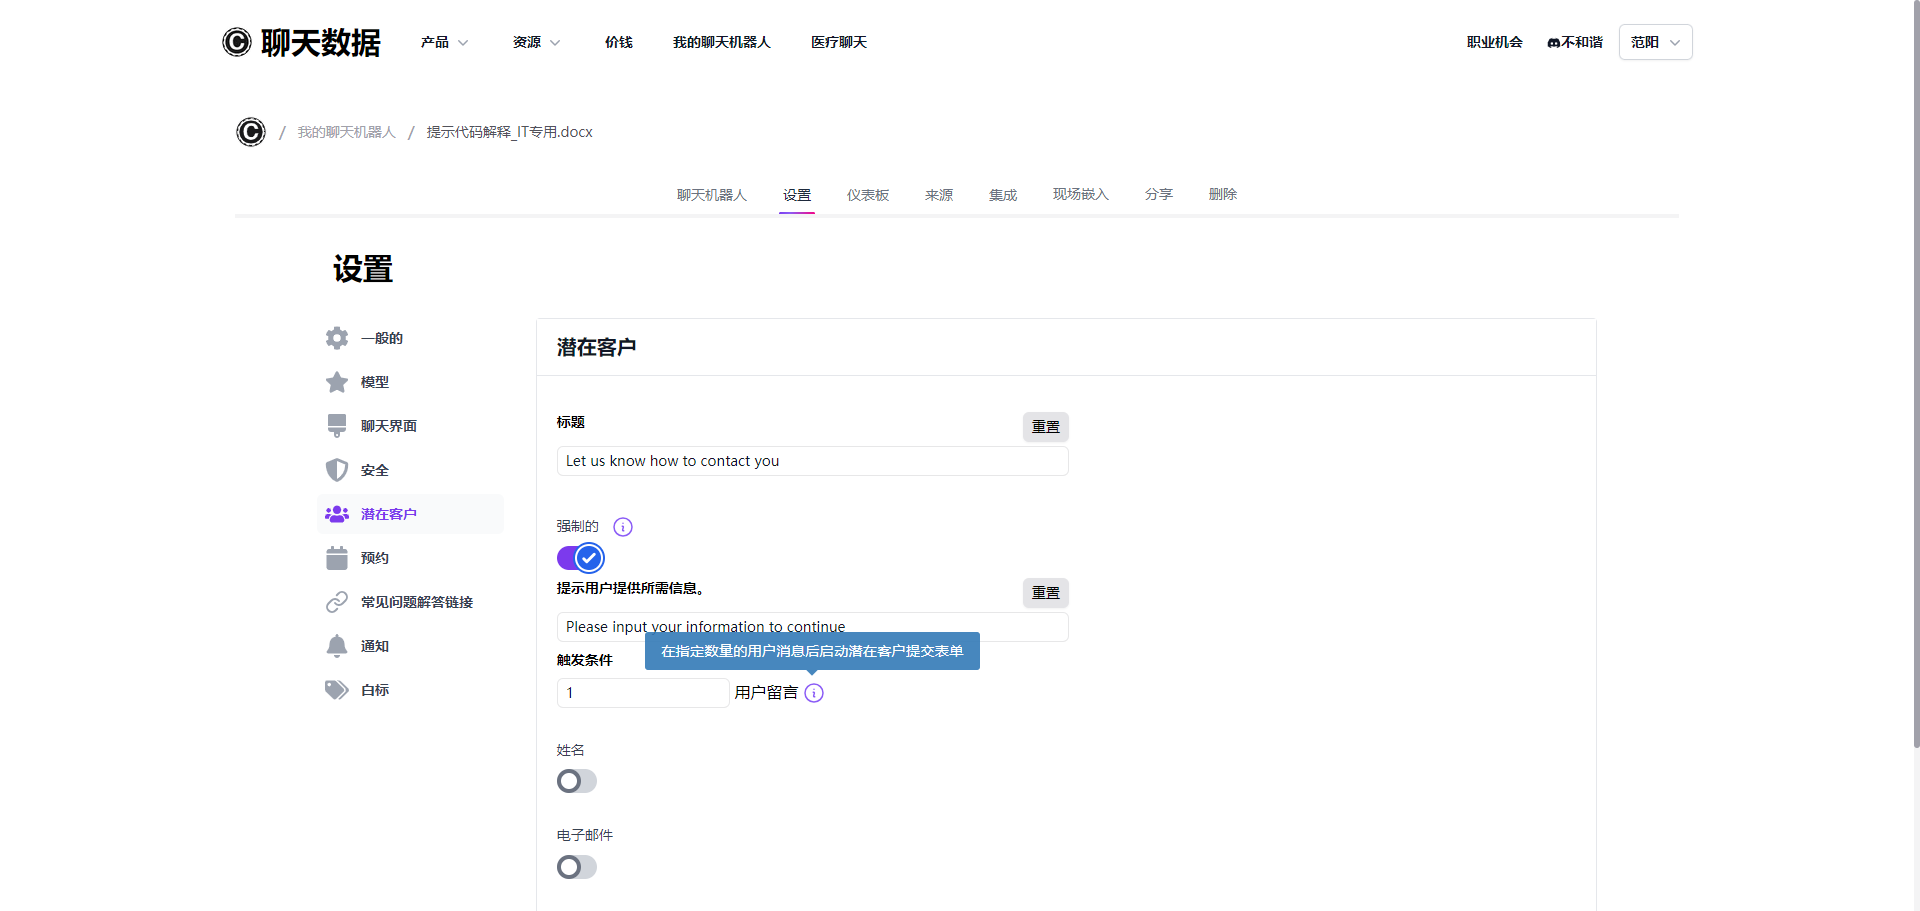Enable the 姓名 toggle
Screen dimensions: 1920x911
pos(577,781)
